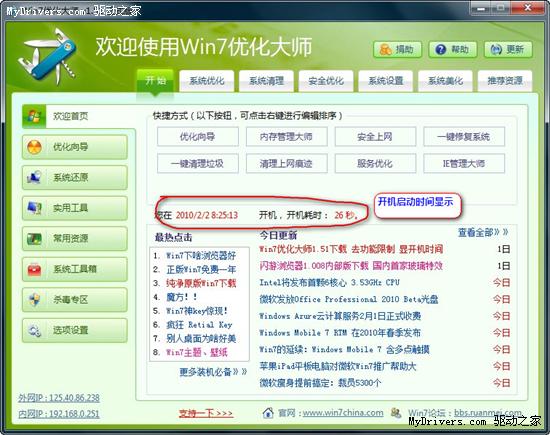Click the 外网IP: 125.40.86.238 link
The image size is (550, 435).
[59, 398]
